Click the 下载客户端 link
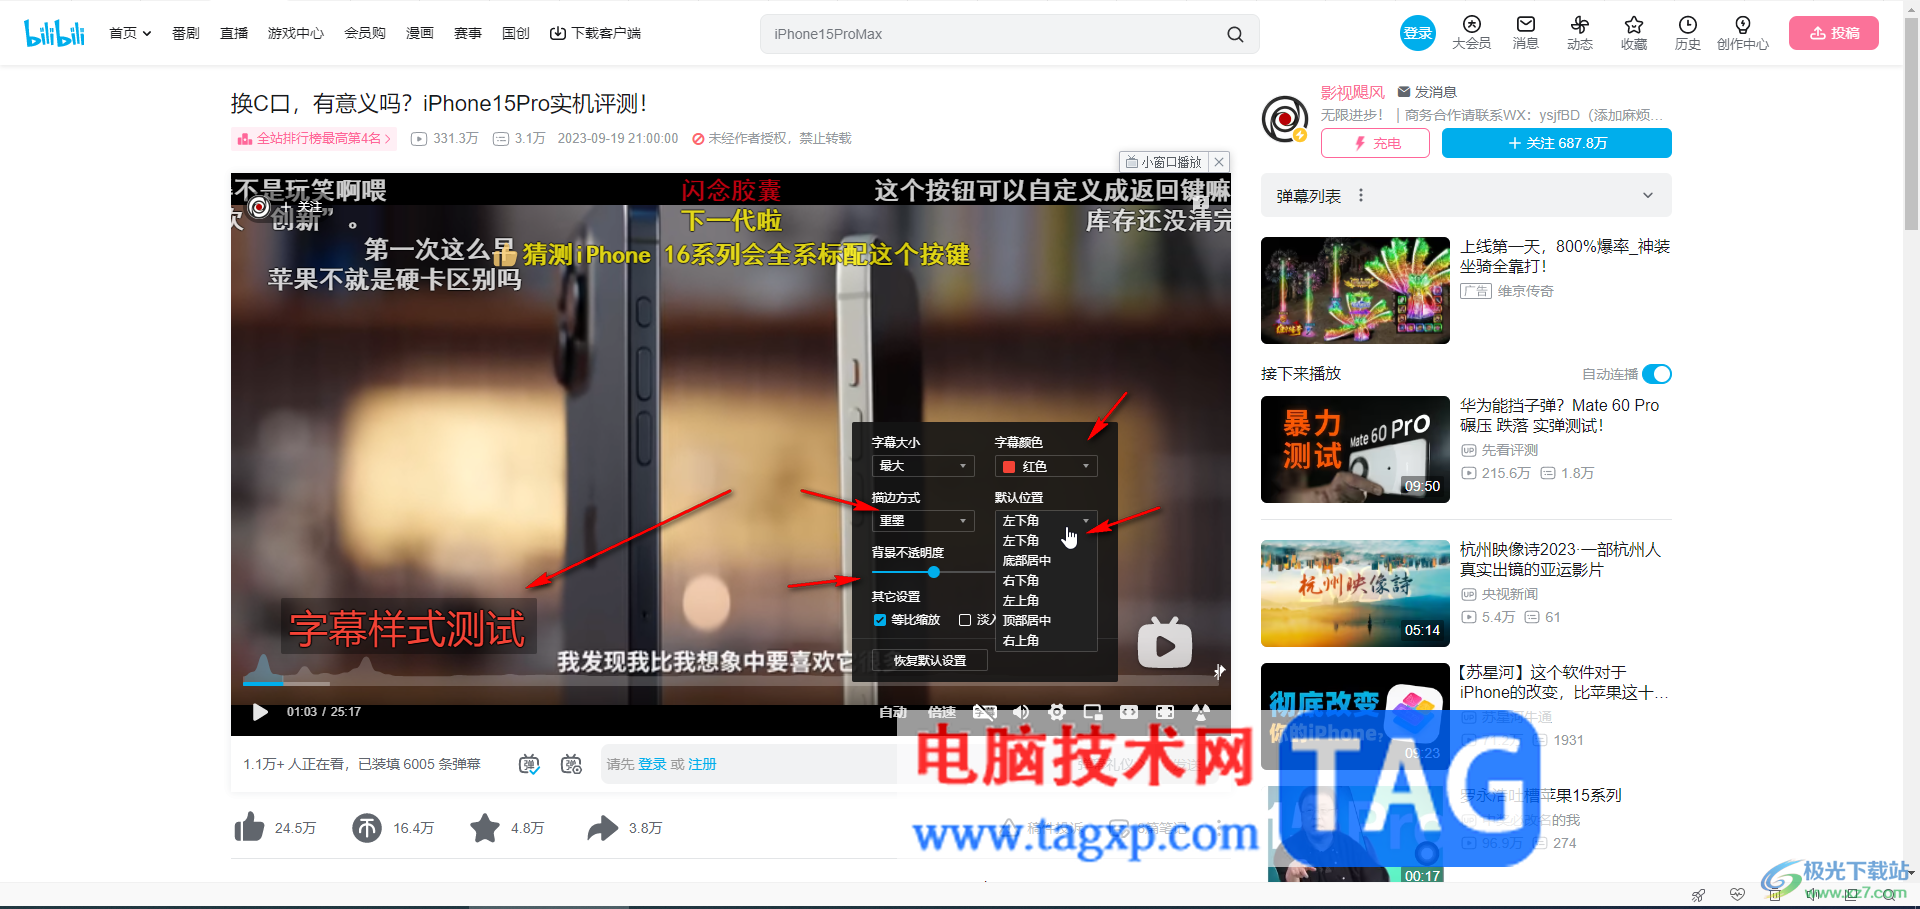Screen dimensions: 1920x909 pyautogui.click(x=595, y=33)
